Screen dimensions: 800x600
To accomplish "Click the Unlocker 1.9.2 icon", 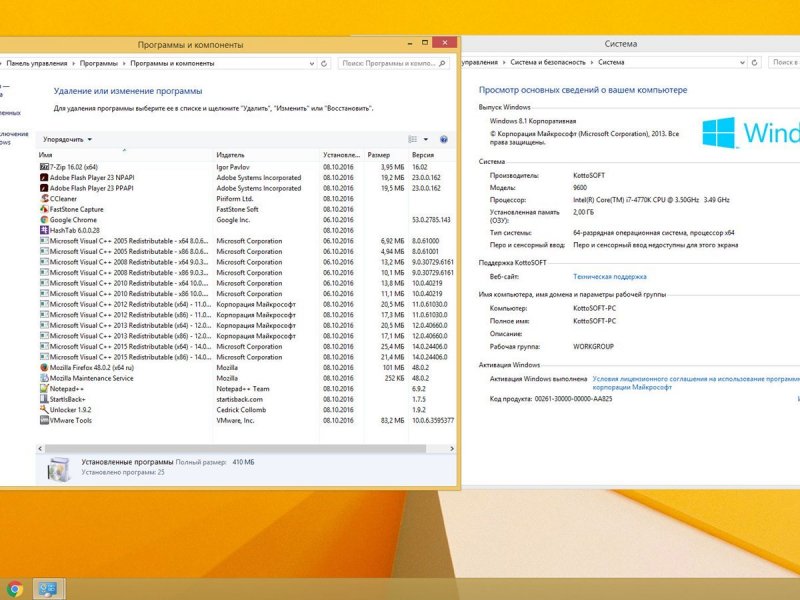I will point(44,410).
